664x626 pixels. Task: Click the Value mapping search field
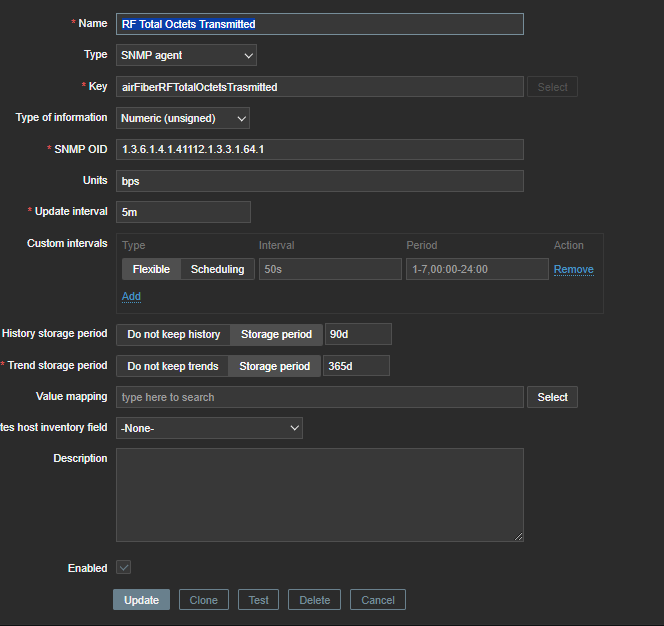coord(319,397)
